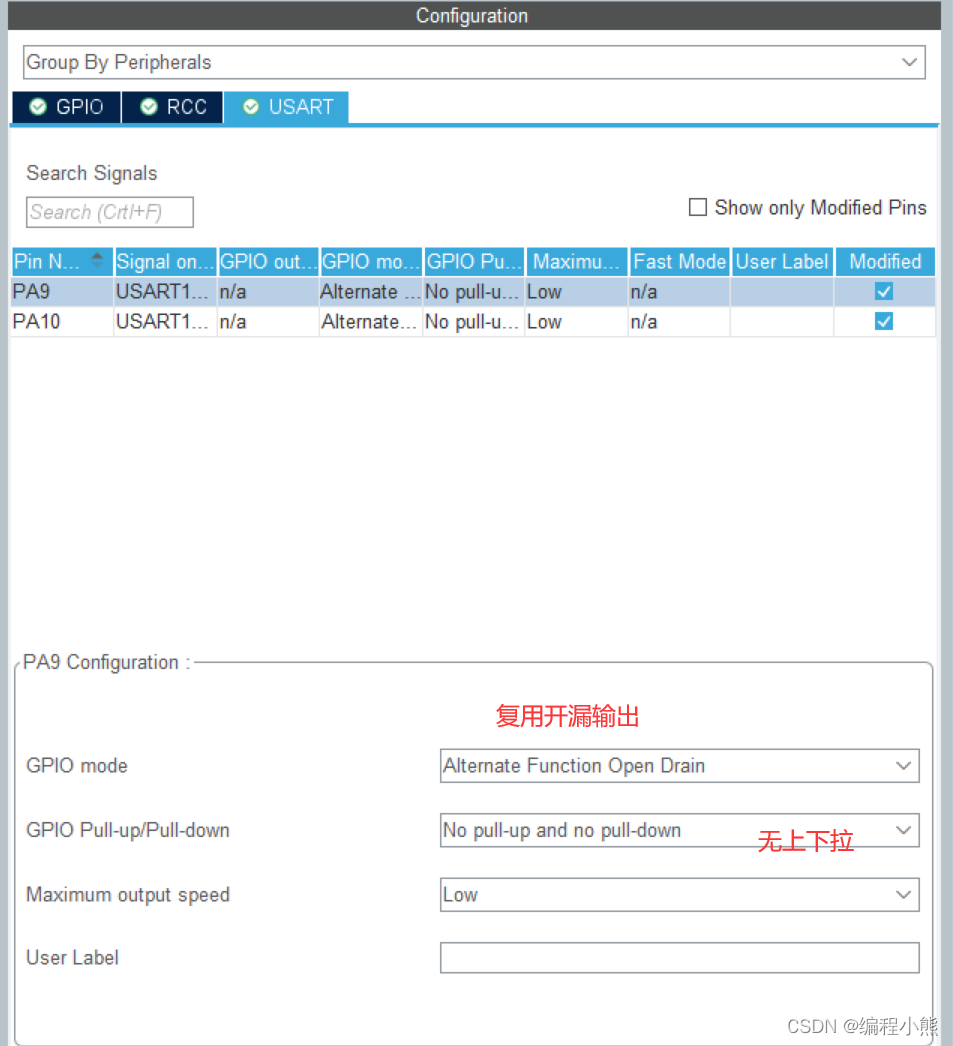This screenshot has height=1046, width=953.
Task: Sort by Signal on Pin column header
Action: pos(165,262)
